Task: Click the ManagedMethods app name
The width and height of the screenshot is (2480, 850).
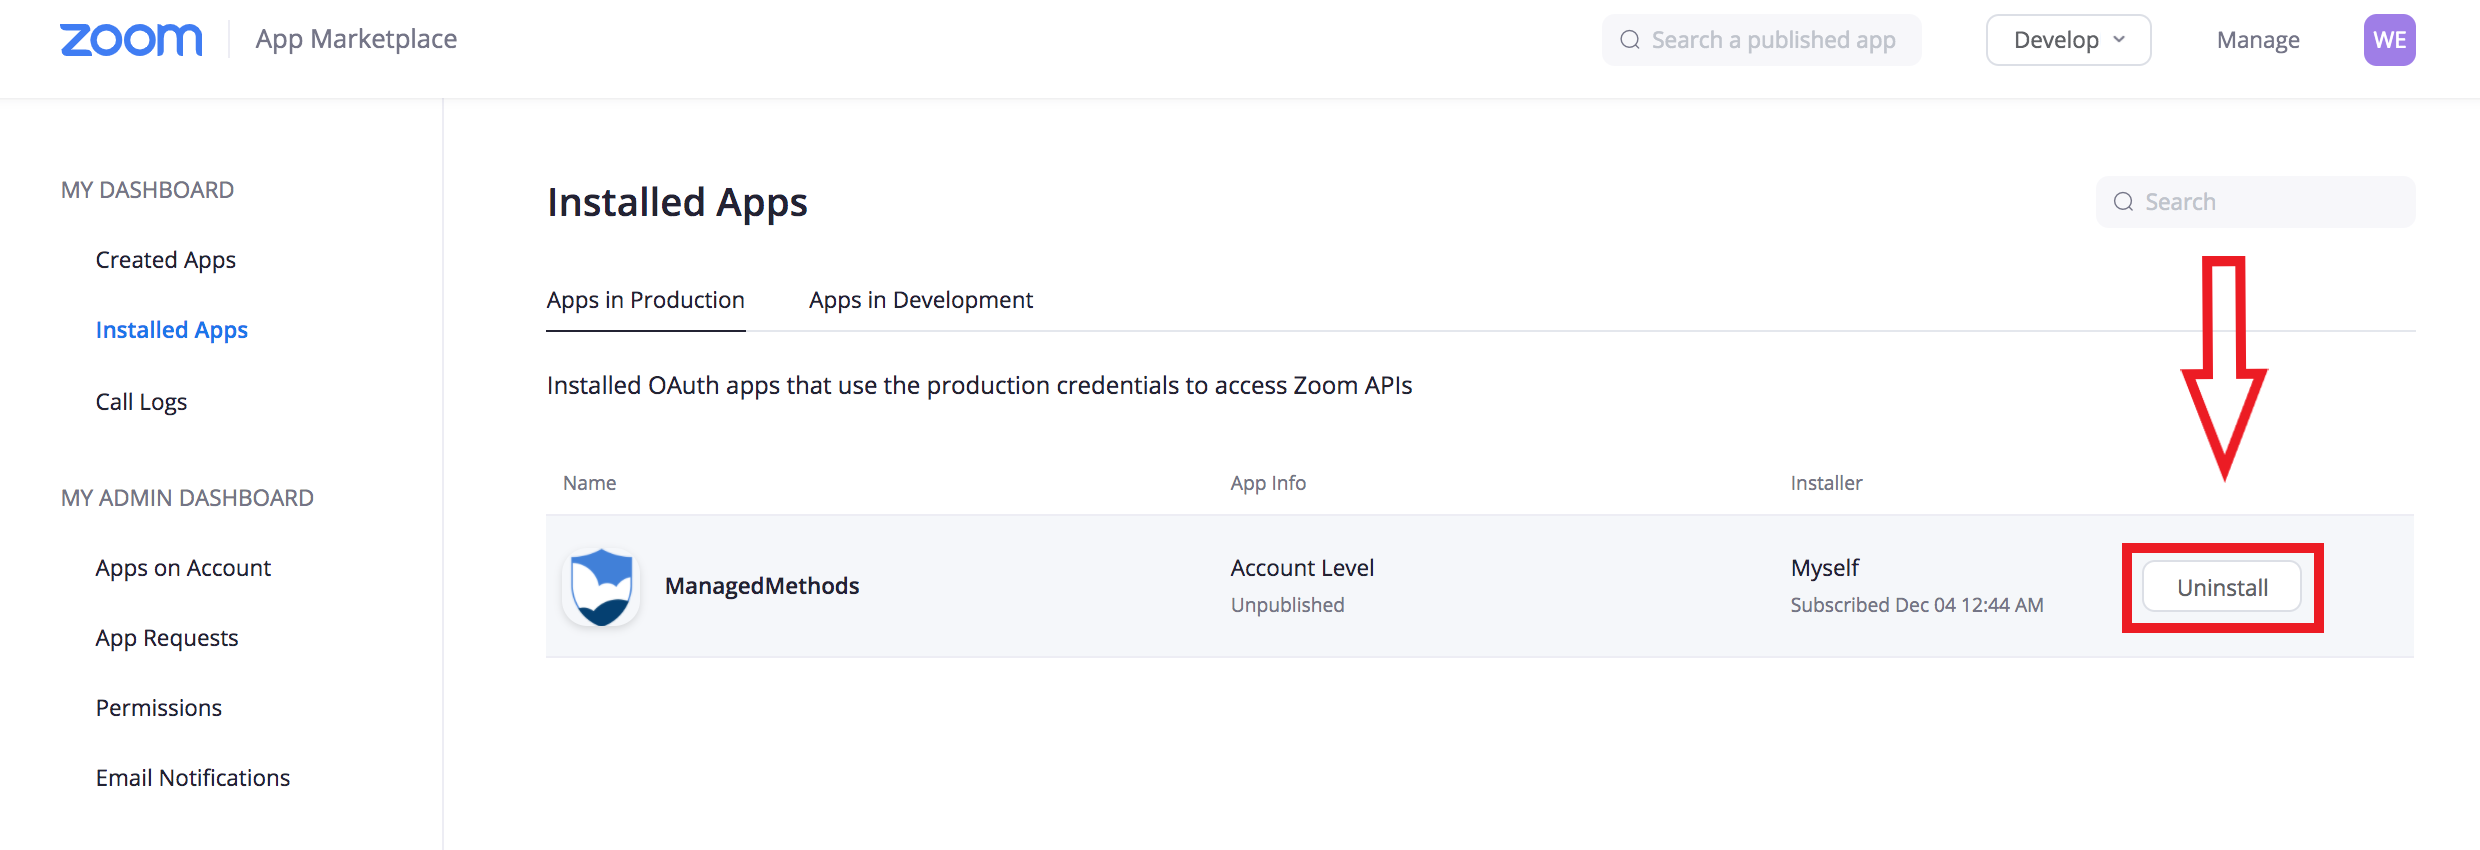Action: 762,586
